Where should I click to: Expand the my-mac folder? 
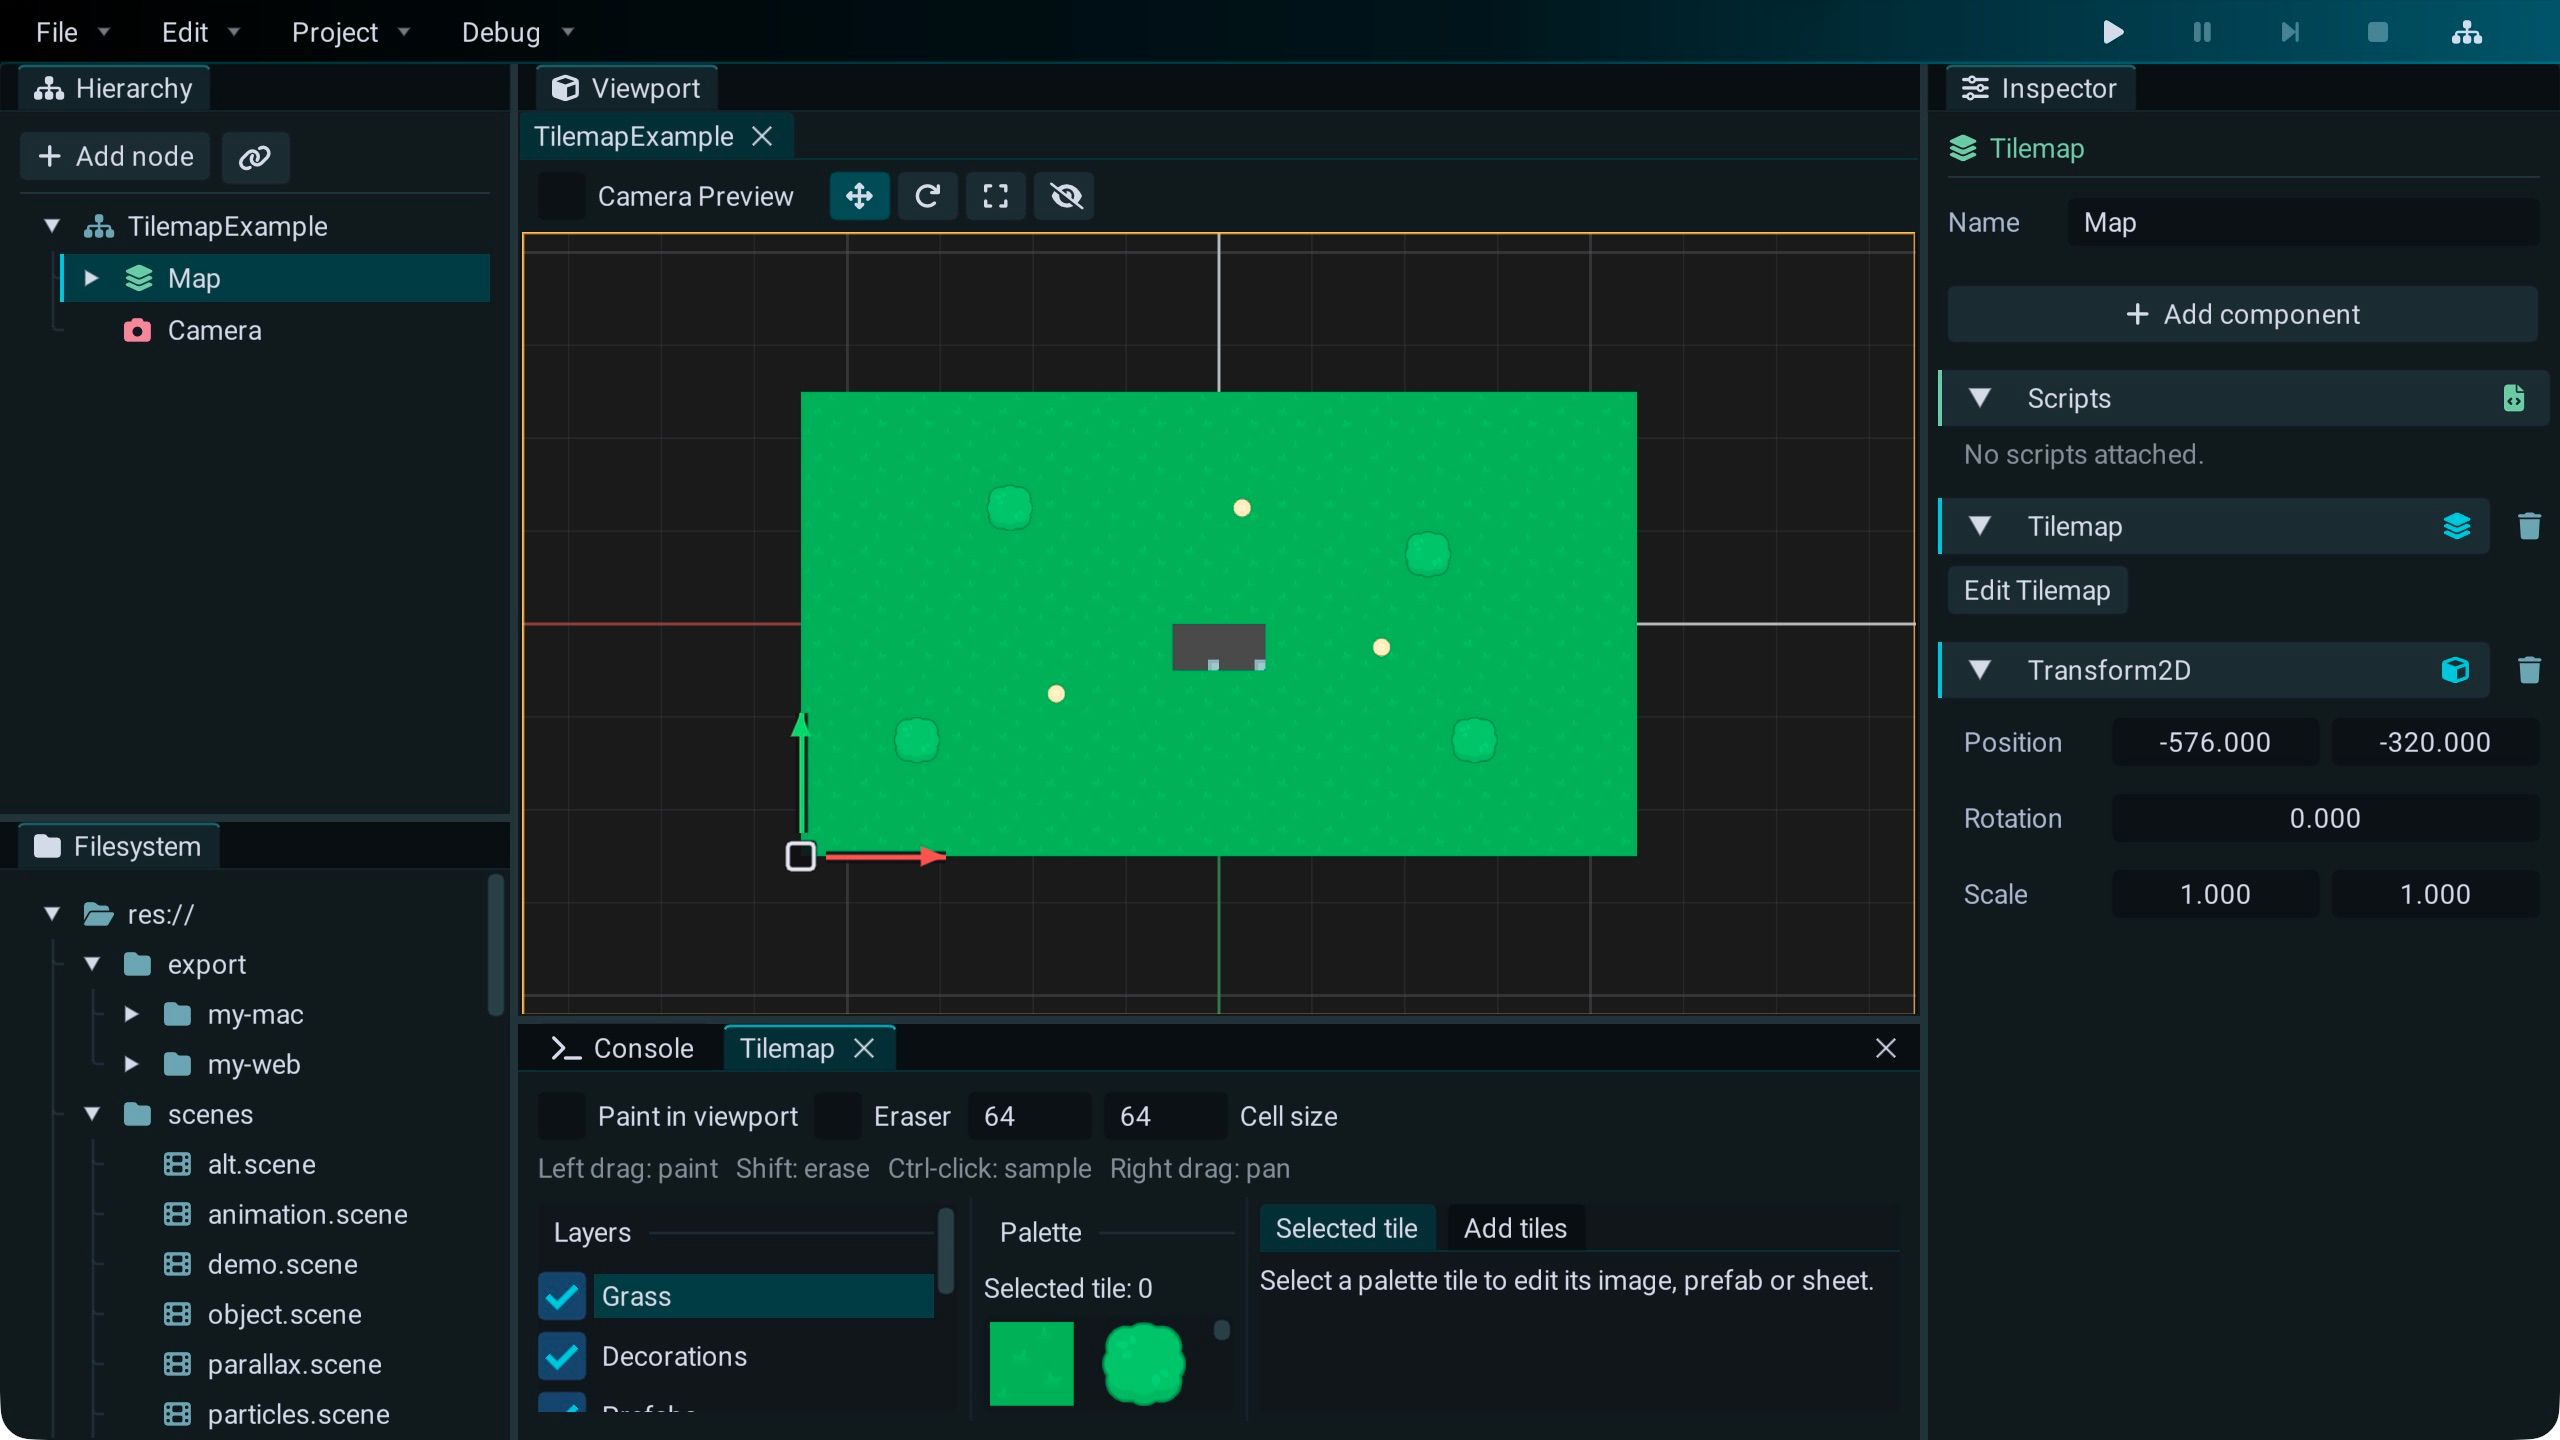131,1014
